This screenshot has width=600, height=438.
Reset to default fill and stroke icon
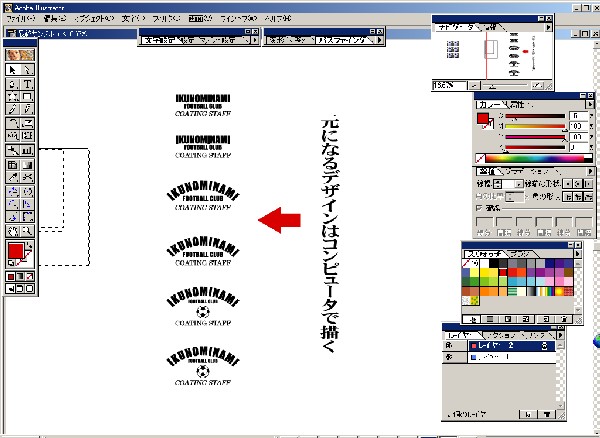11,263
